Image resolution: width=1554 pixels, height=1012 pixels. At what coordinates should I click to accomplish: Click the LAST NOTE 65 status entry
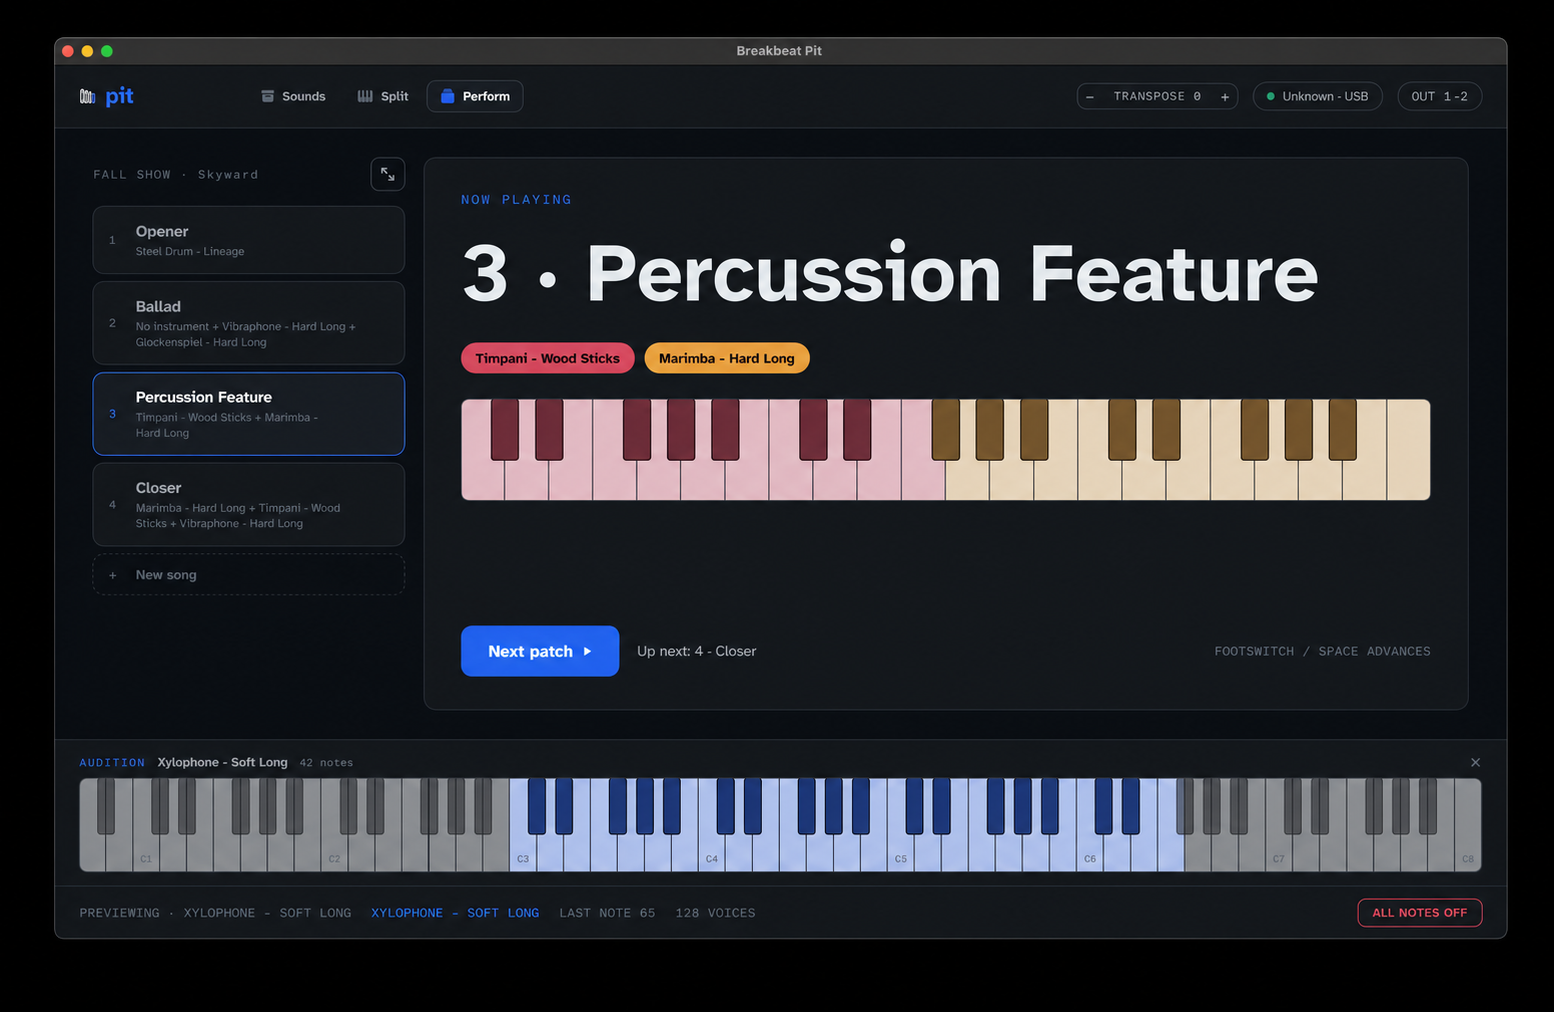pos(607,913)
